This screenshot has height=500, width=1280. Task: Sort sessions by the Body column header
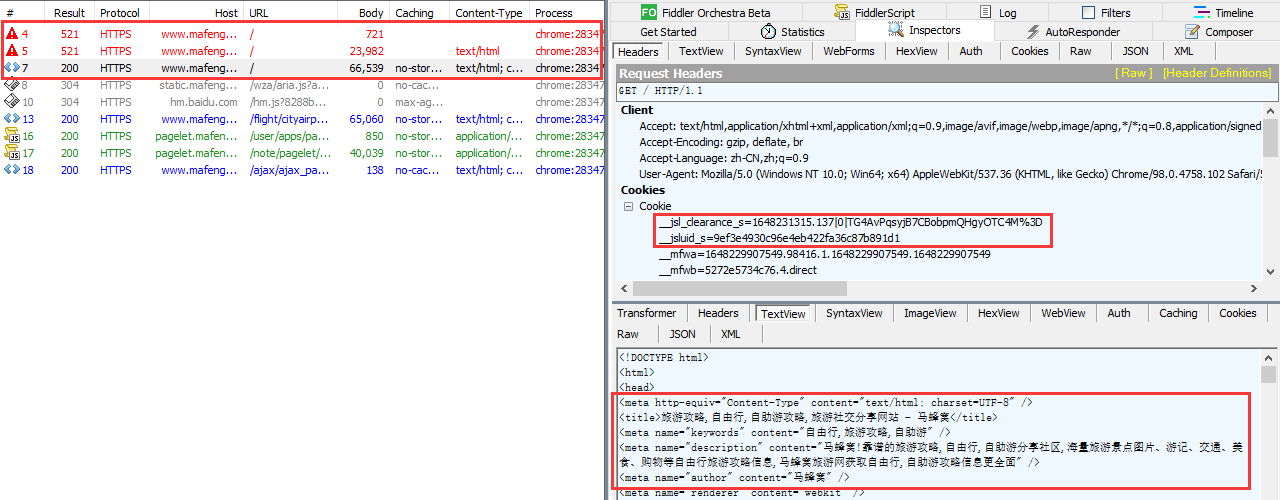click(370, 13)
